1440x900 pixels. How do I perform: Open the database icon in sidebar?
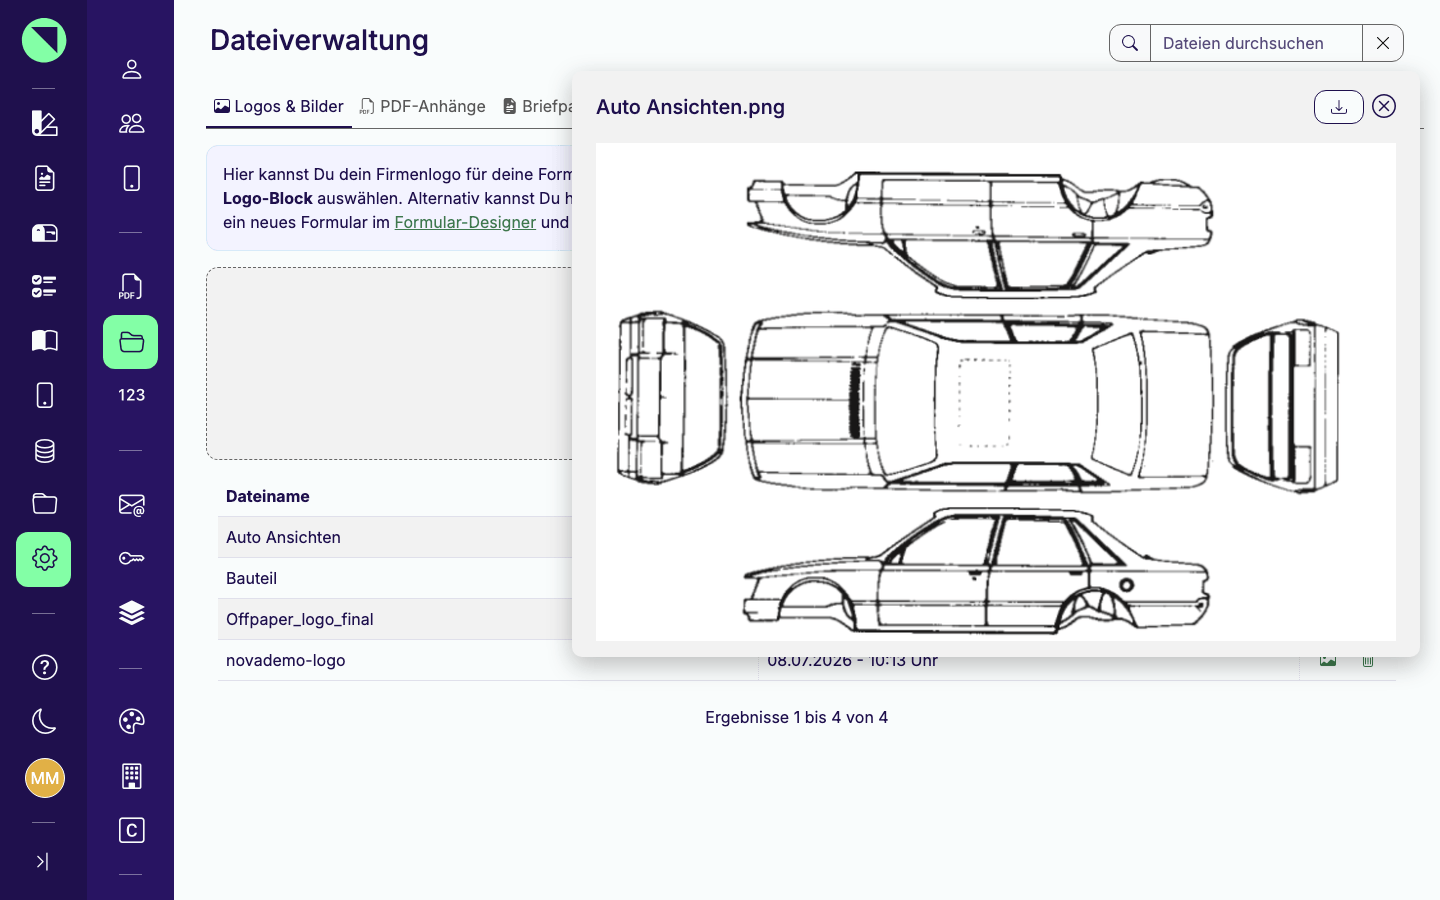44,450
